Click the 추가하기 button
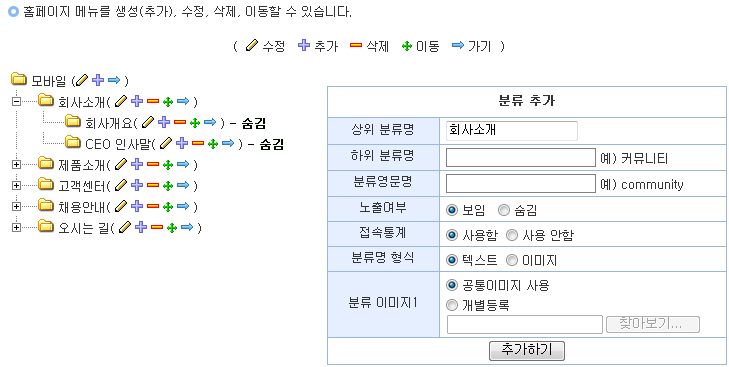729x367 pixels. 527,351
